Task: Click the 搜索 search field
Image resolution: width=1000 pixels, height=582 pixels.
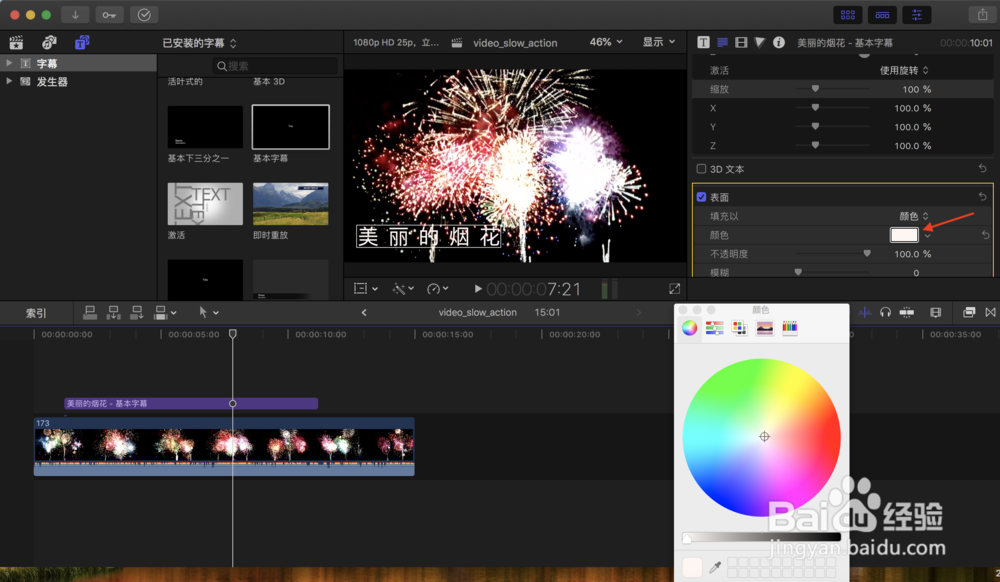Action: [275, 66]
